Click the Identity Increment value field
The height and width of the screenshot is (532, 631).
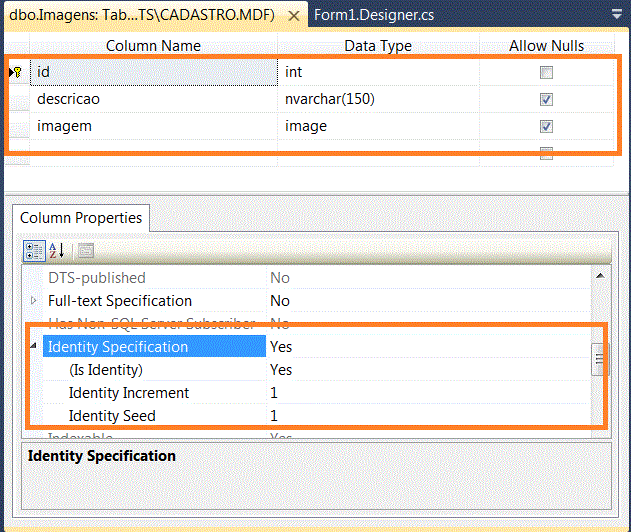coord(428,392)
